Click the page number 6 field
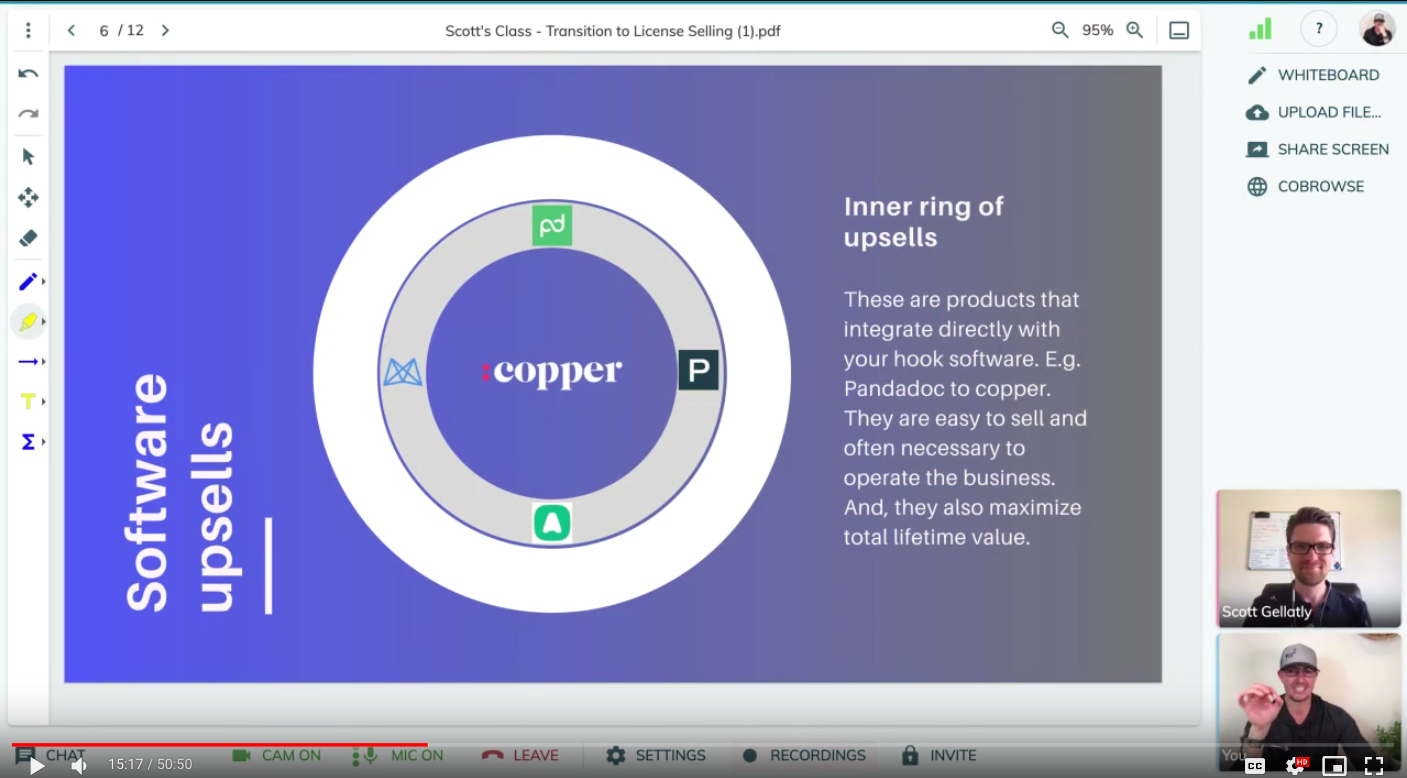 click(x=104, y=31)
